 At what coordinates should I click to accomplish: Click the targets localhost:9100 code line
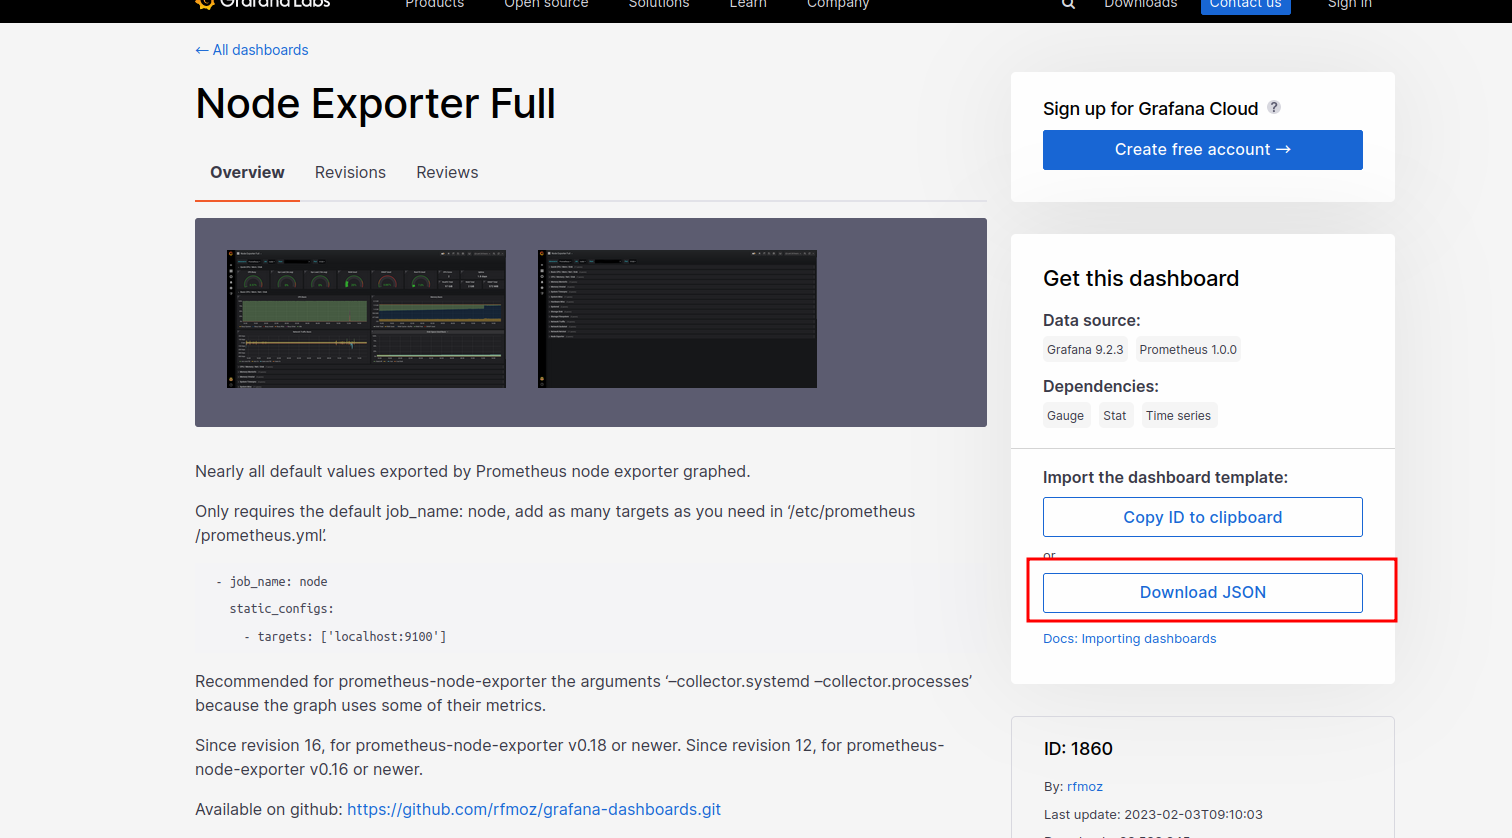coord(345,637)
